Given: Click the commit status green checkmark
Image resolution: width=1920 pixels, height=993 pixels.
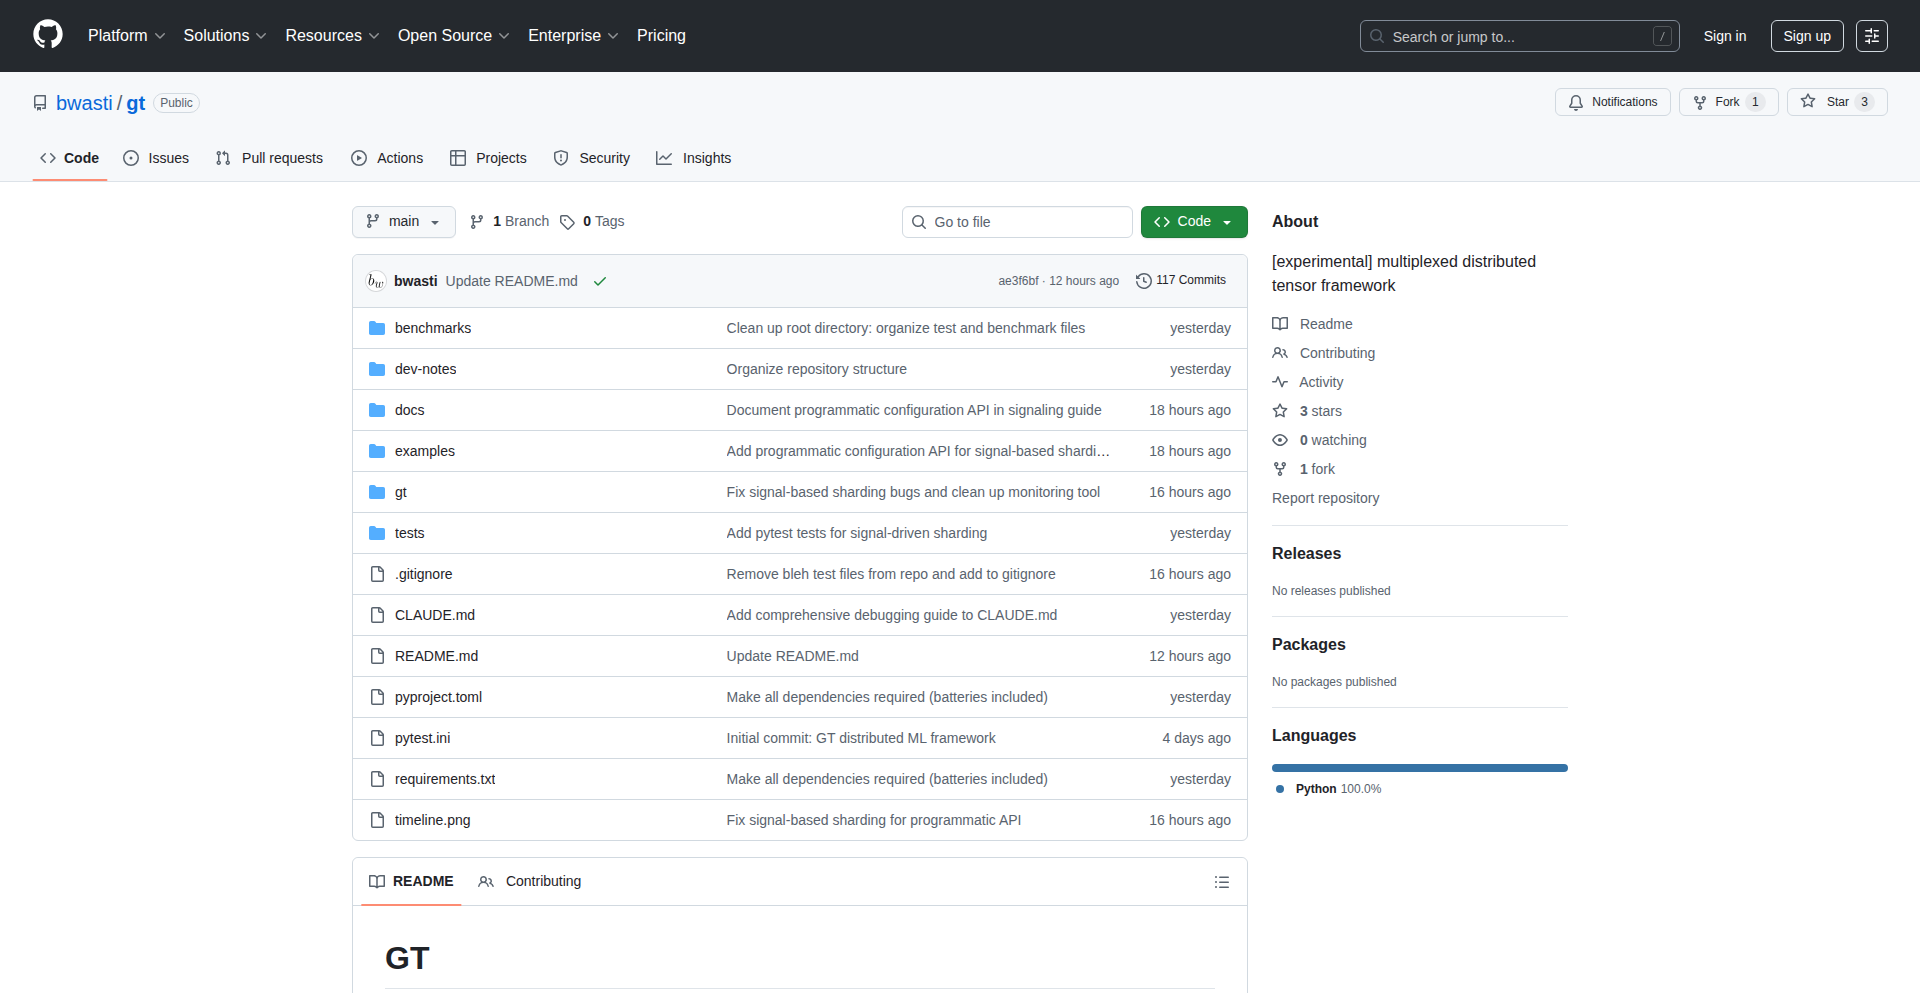Looking at the screenshot, I should click(600, 281).
